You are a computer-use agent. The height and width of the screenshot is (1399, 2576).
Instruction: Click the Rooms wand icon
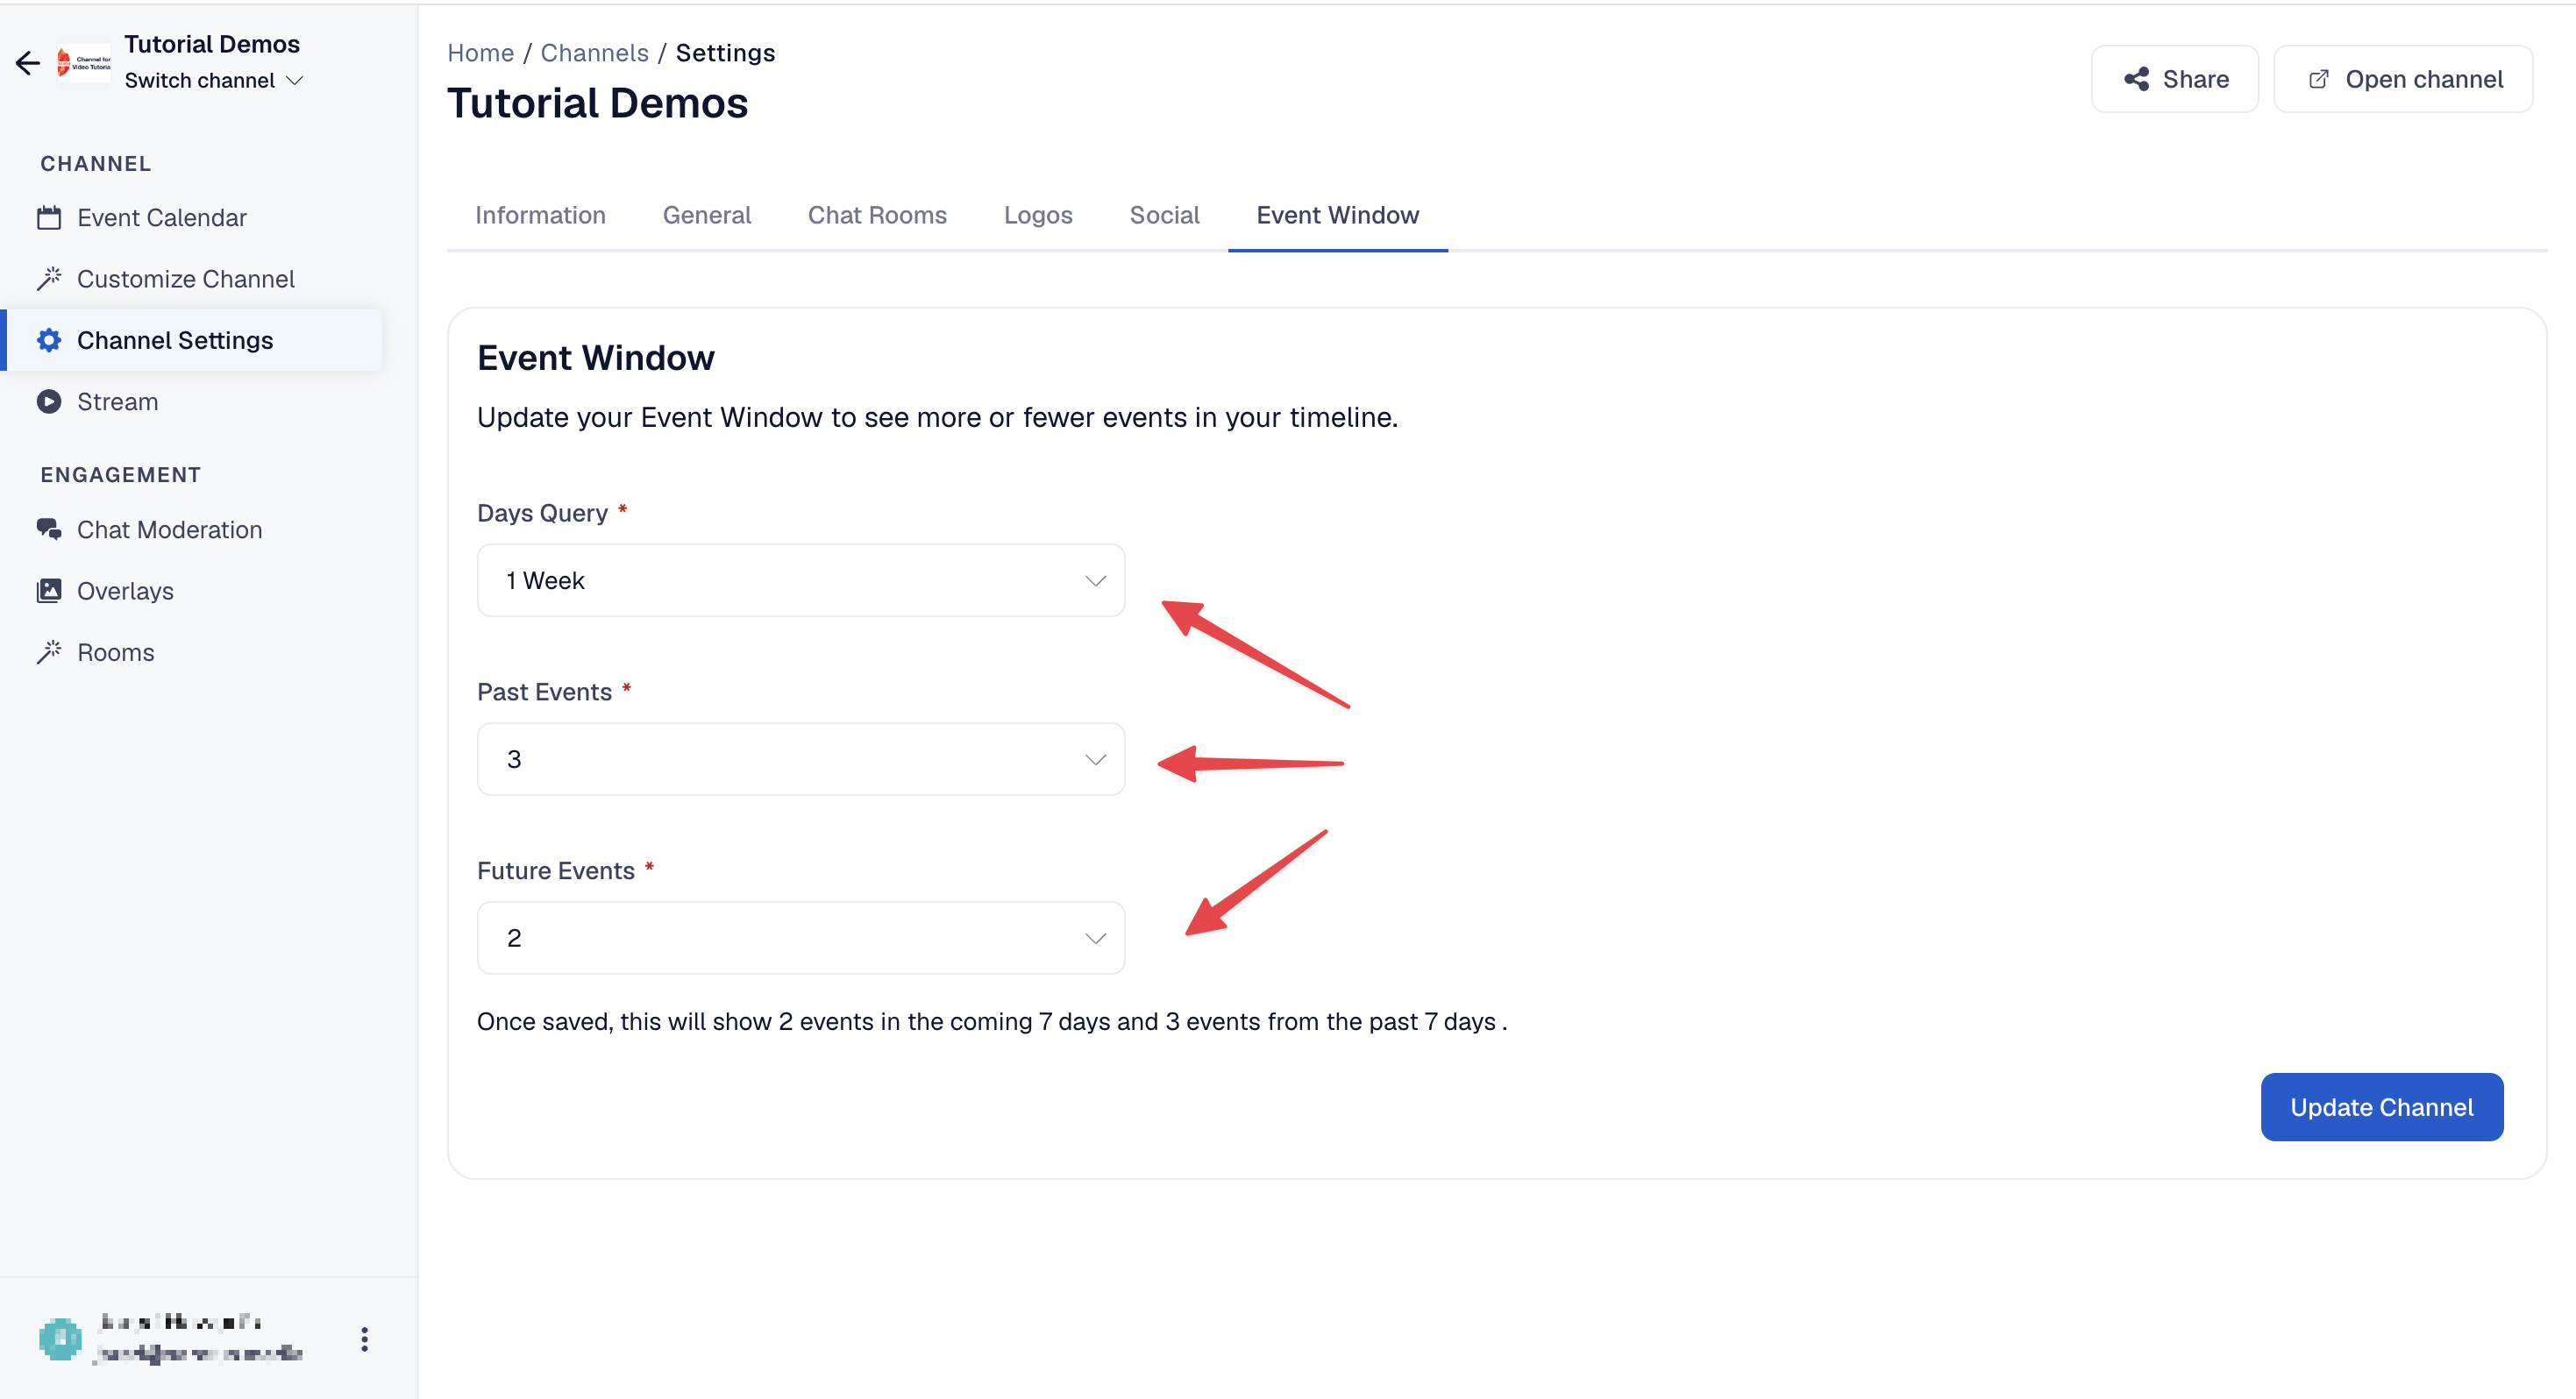[49, 652]
